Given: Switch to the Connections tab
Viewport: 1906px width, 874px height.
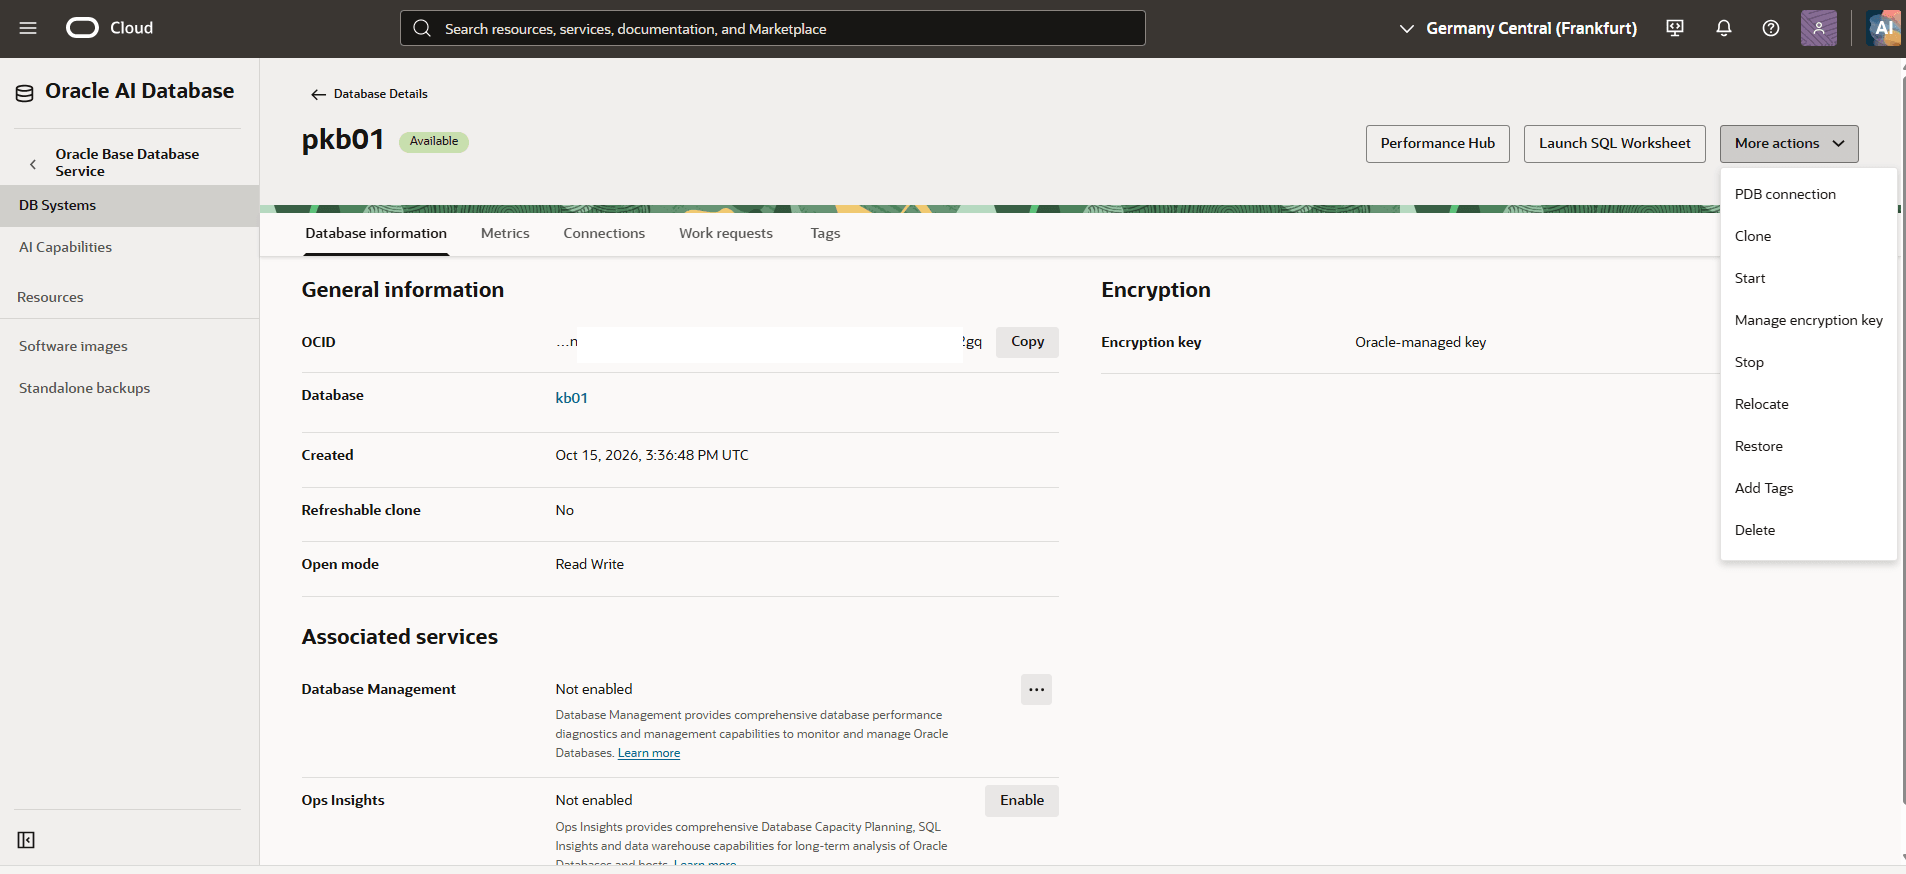Looking at the screenshot, I should (x=604, y=233).
